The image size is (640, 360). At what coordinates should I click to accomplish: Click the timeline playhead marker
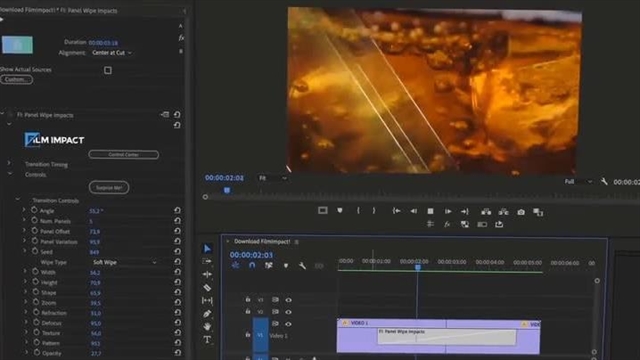click(x=418, y=267)
